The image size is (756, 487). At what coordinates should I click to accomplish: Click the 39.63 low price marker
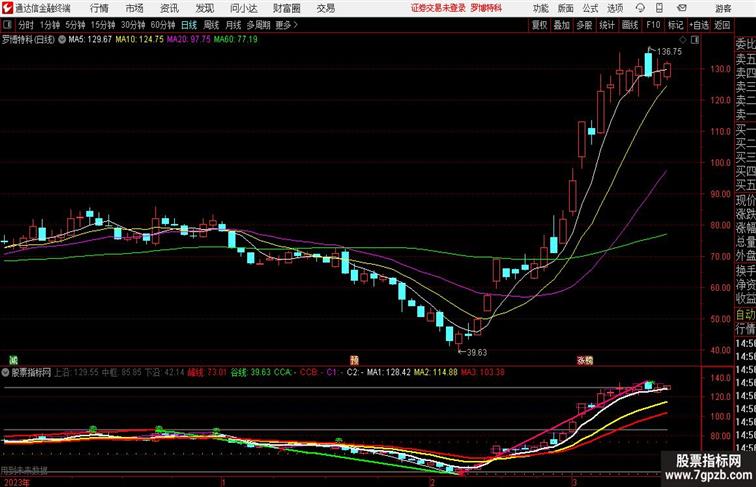pos(476,352)
